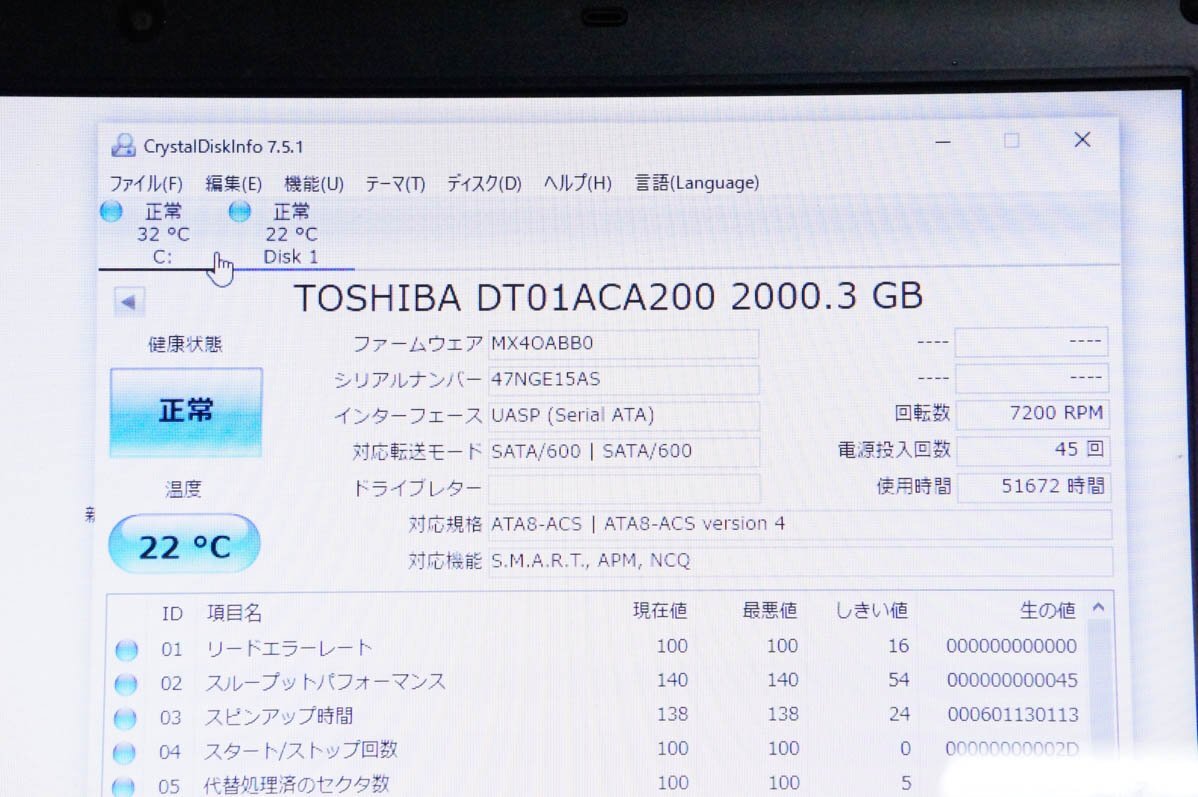Click the scroll up arrow of attribute list
Screen dimensions: 1198x797
click(x=1099, y=607)
